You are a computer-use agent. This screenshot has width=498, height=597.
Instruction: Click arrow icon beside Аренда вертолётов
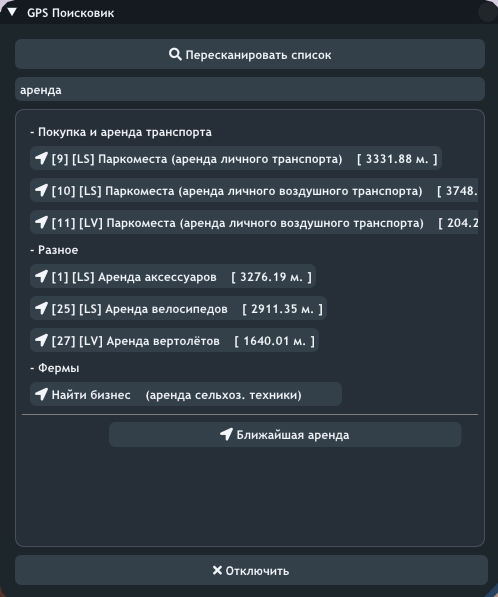point(42,340)
